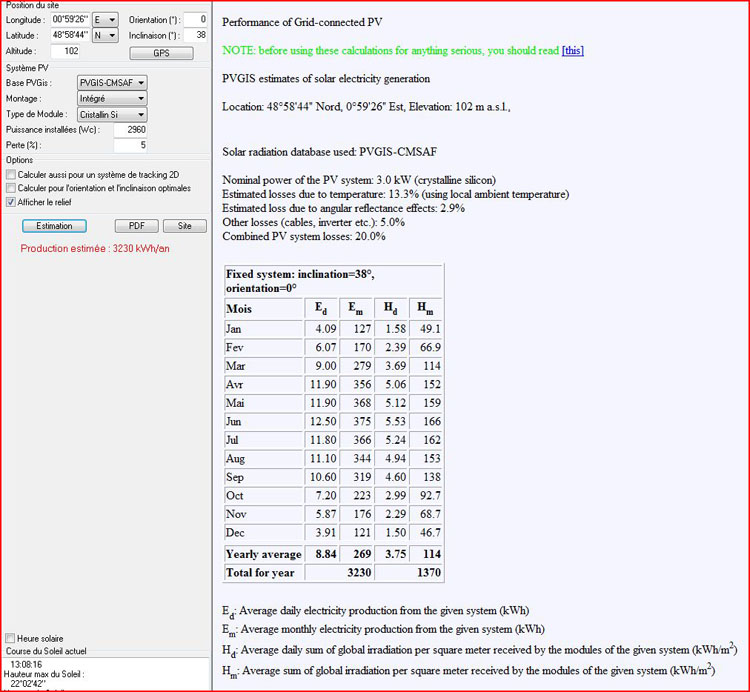Click the PDF export button
The image size is (750, 692).
click(x=137, y=226)
